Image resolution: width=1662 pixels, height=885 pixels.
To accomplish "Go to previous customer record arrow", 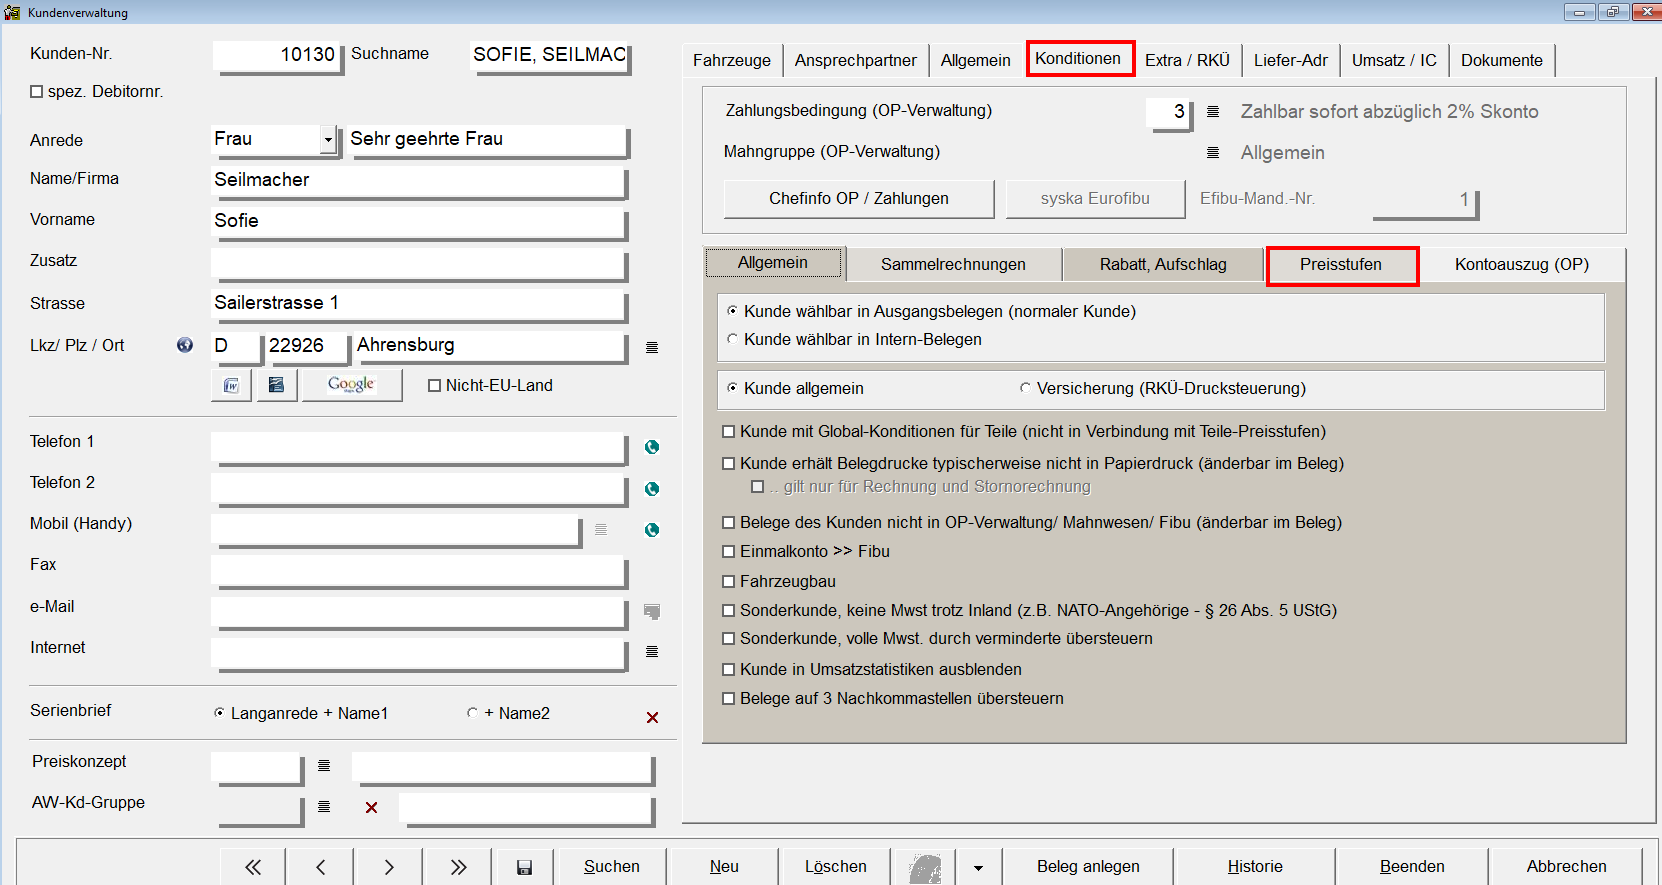I will (320, 867).
